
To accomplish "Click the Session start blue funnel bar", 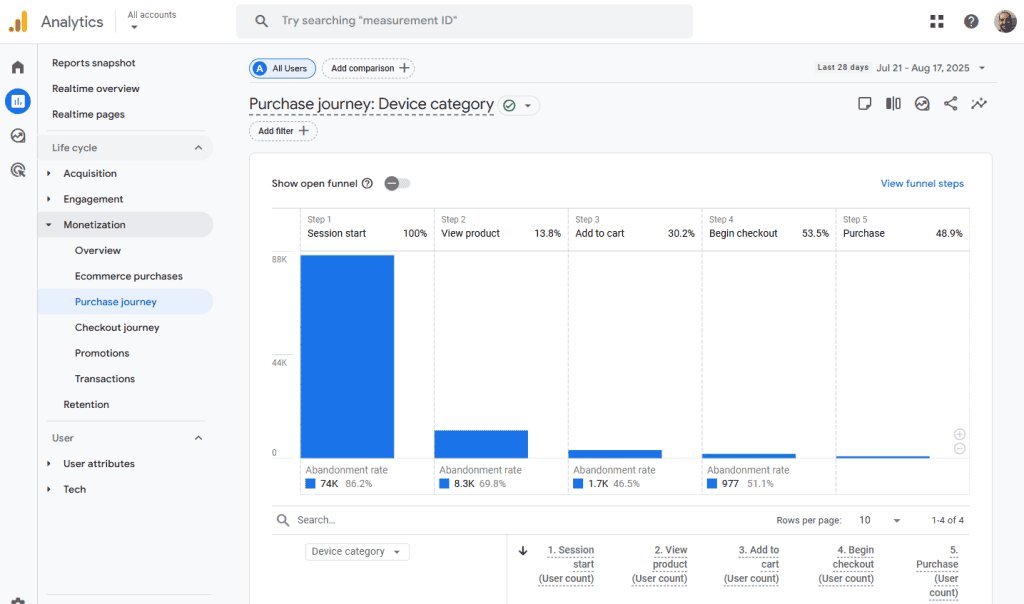I will (347, 356).
